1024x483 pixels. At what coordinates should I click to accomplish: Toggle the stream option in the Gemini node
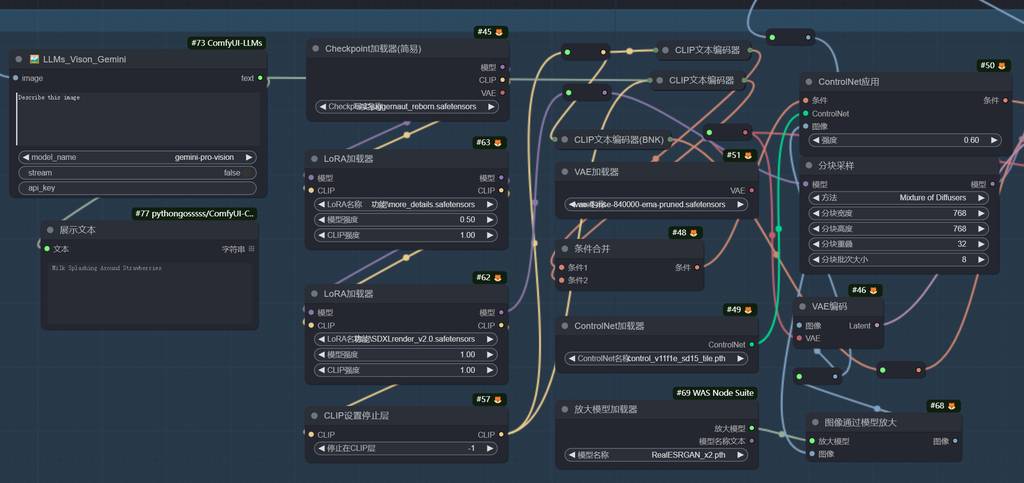137,172
